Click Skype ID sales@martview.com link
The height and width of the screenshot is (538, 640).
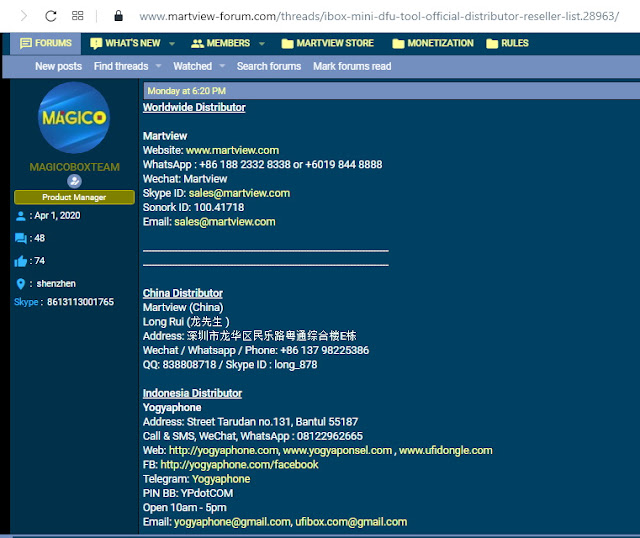[239, 193]
